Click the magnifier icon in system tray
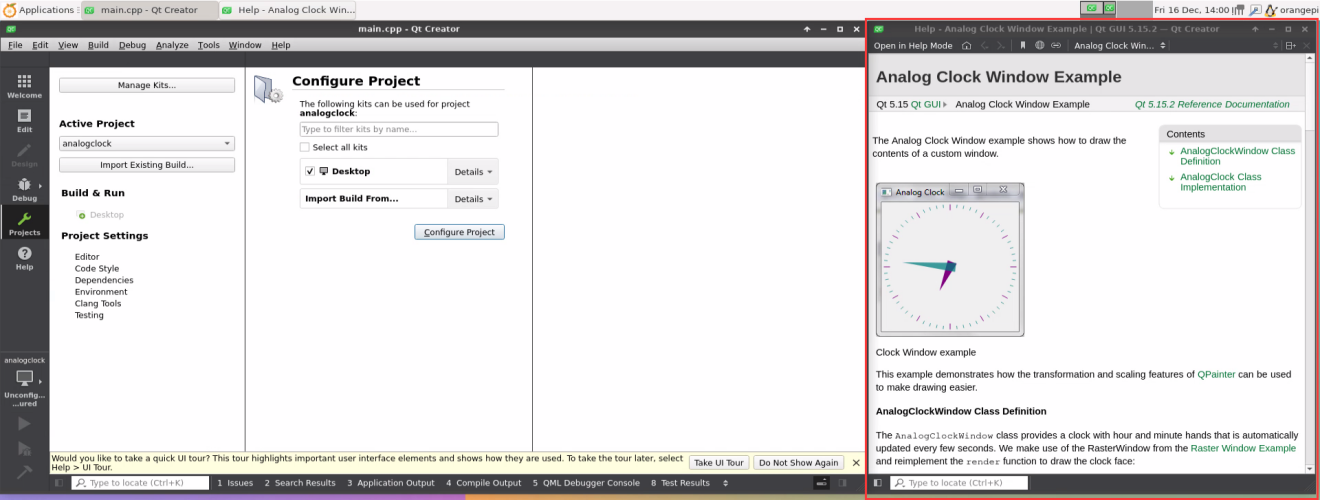 tap(1255, 9)
